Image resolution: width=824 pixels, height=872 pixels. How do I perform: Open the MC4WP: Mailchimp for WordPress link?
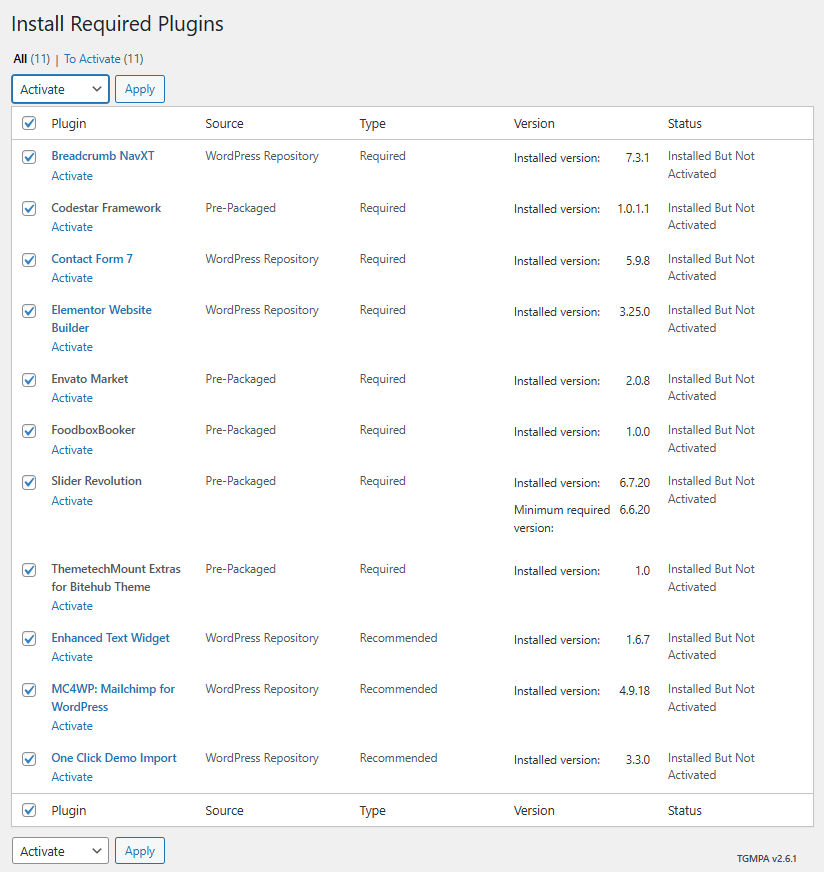113,697
